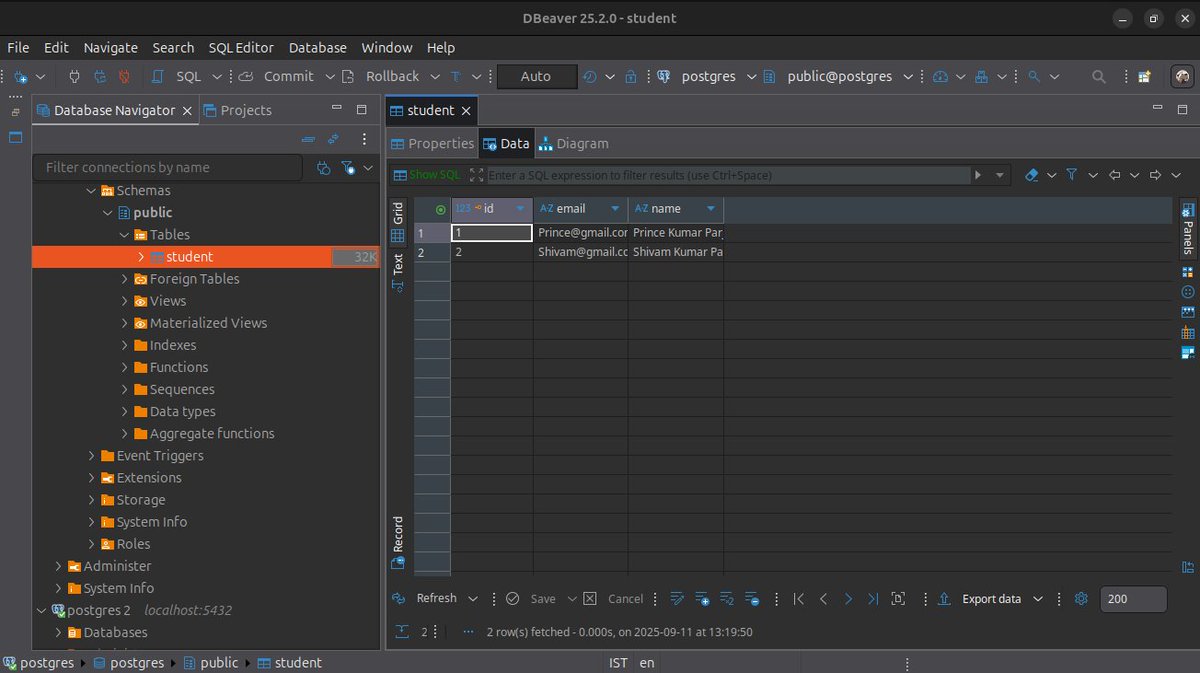Close the Database Navigator tab
Screen dimensions: 1200x673
186,111
